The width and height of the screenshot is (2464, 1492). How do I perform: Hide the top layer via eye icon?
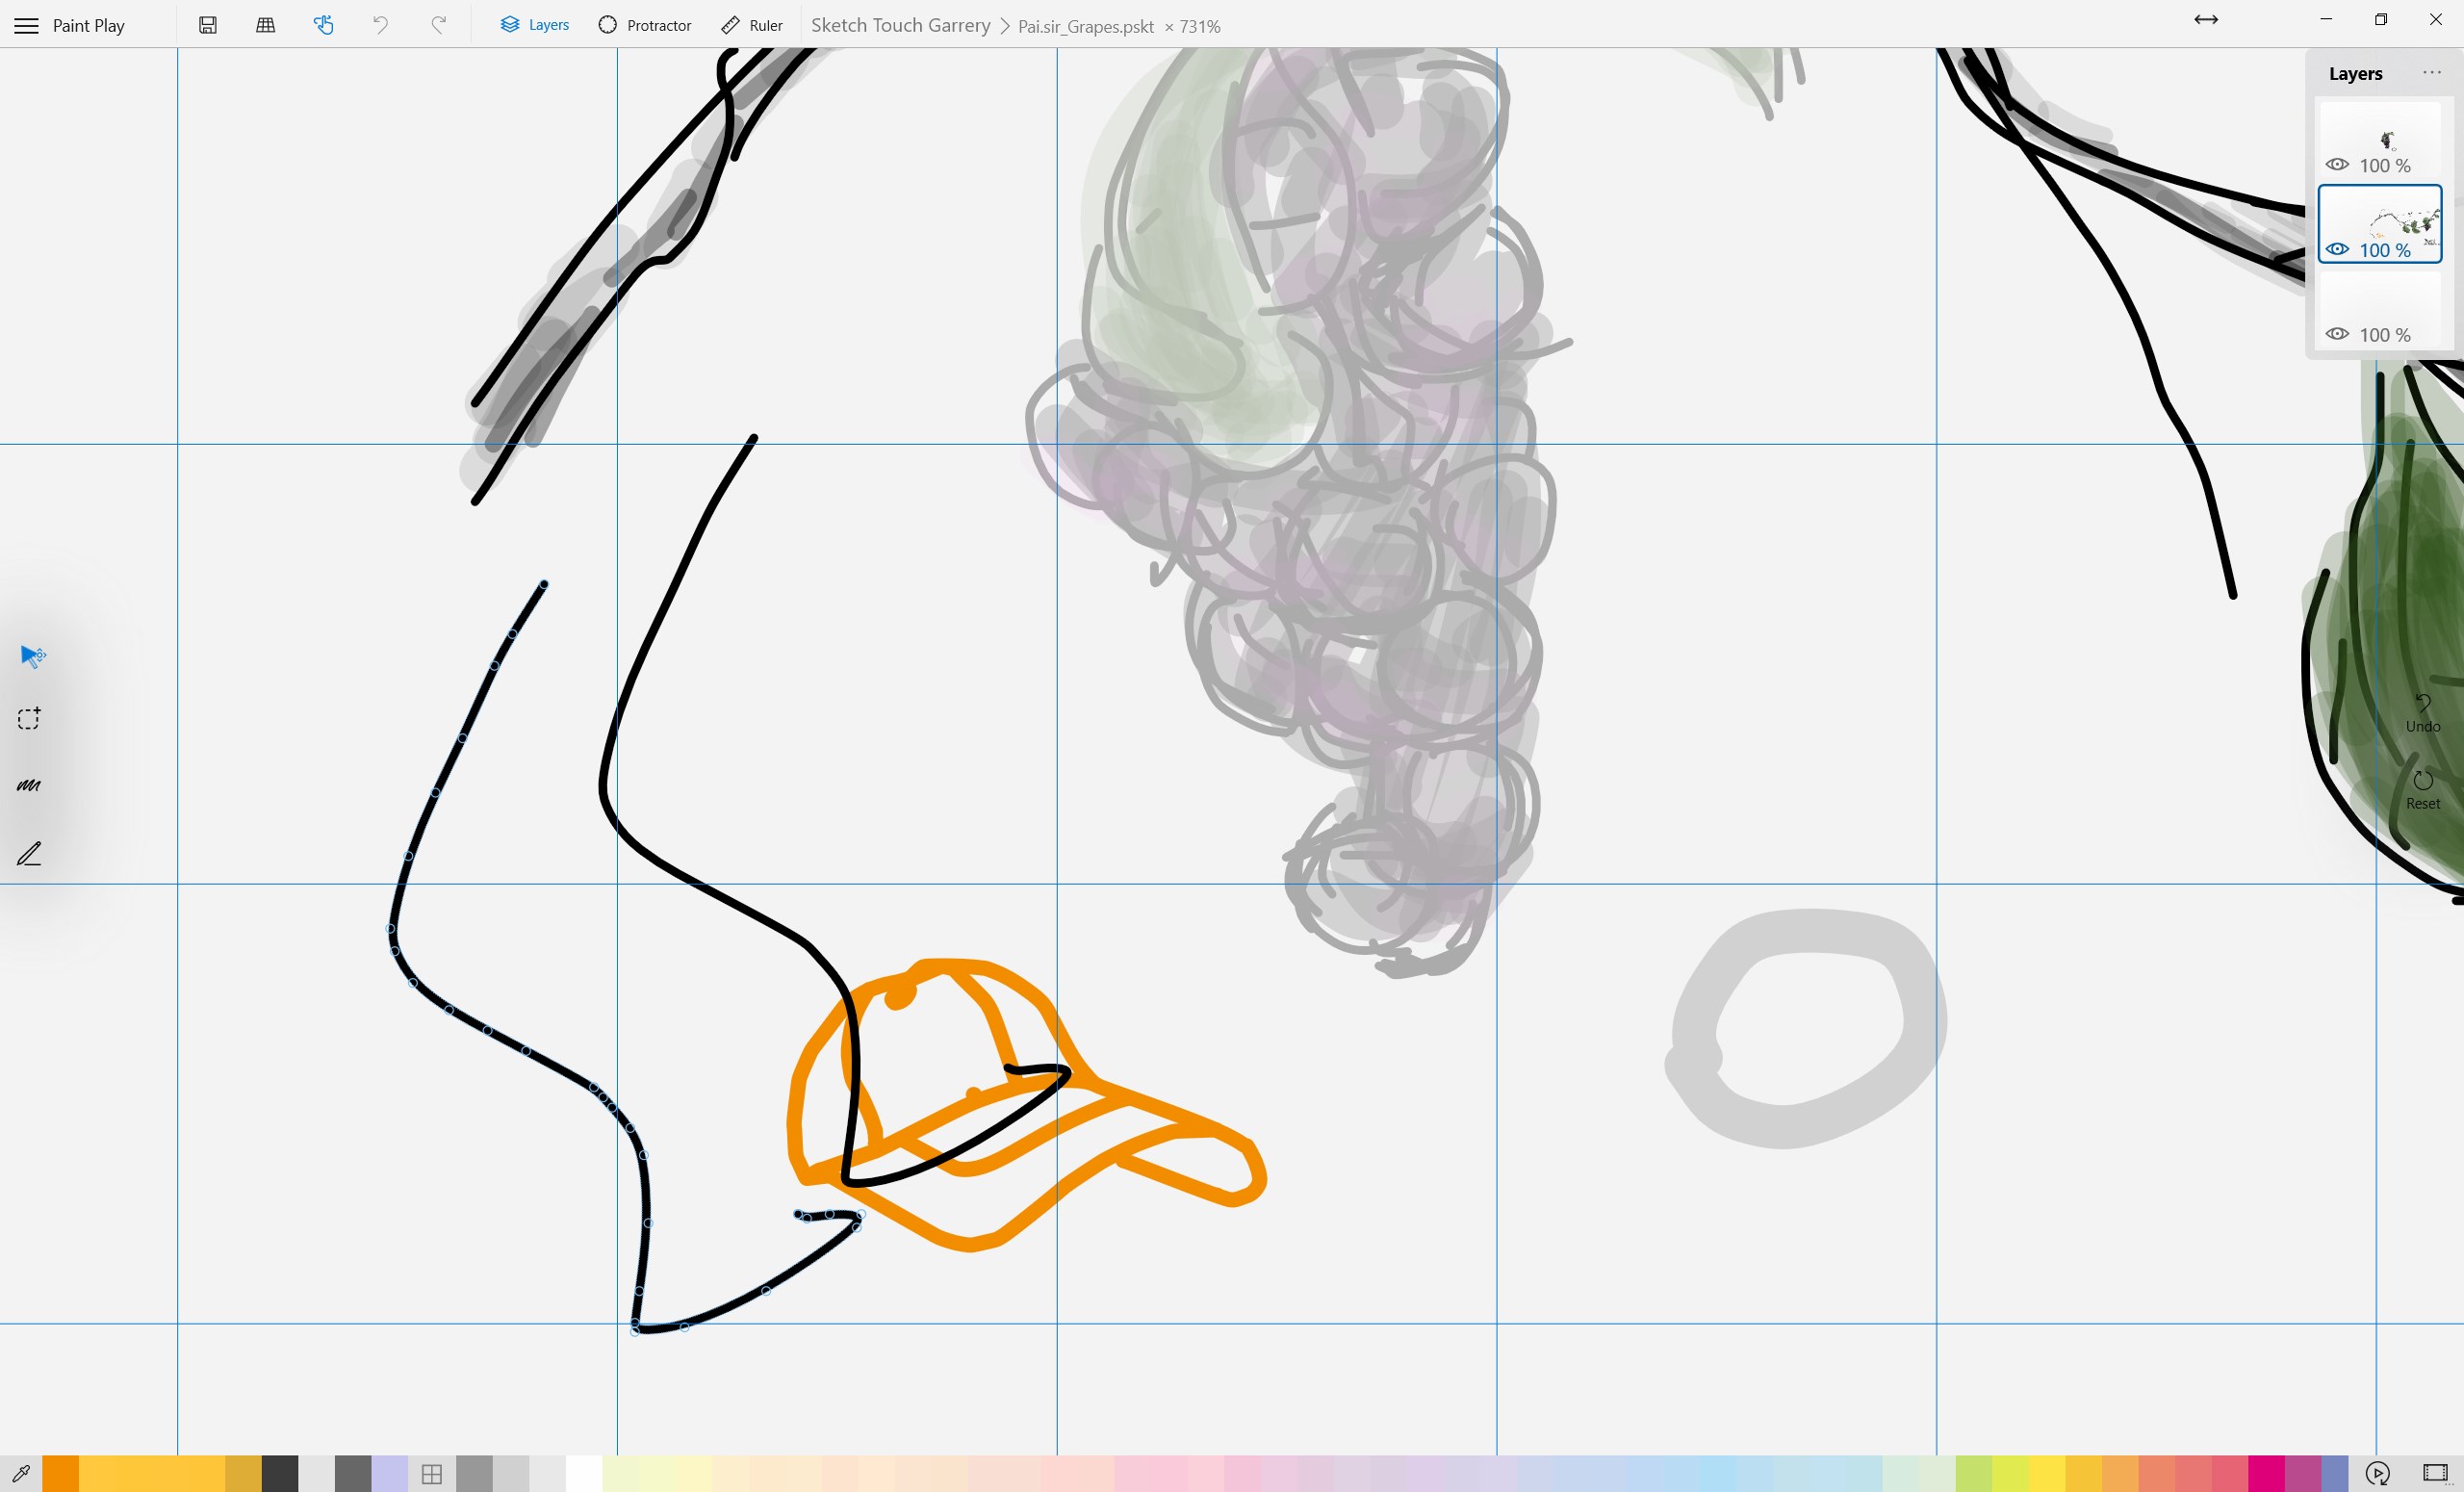(2337, 165)
